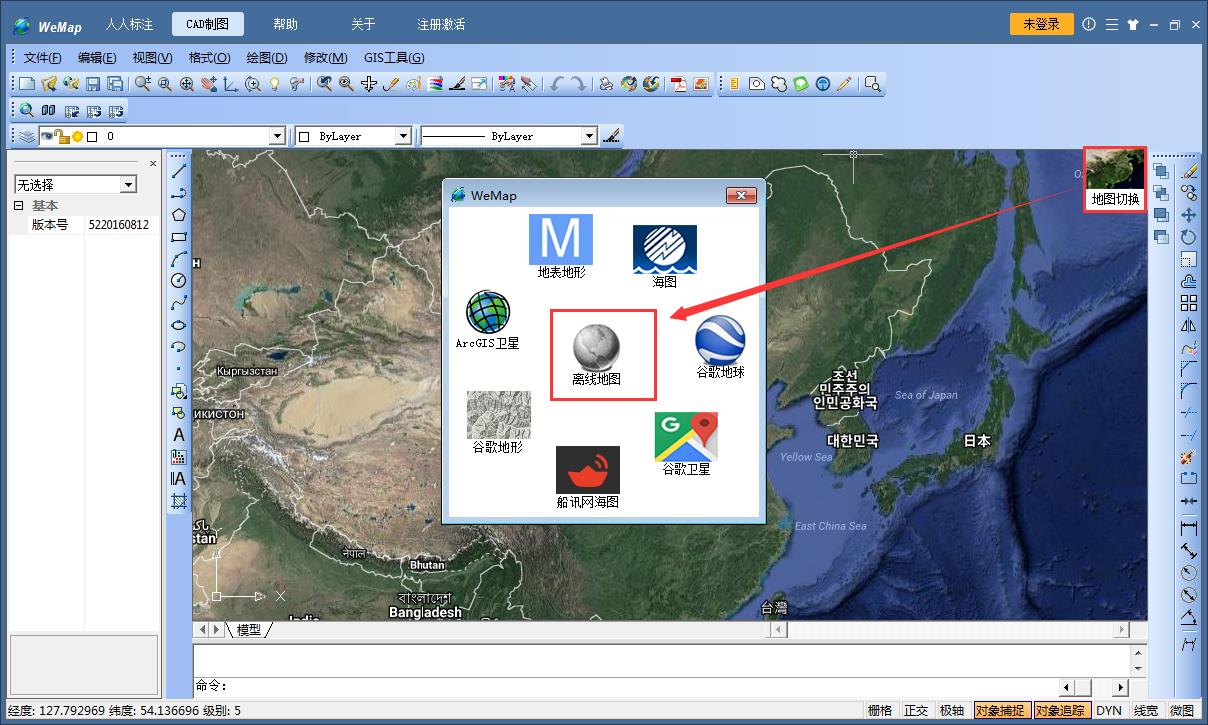This screenshot has height=725, width=1208.
Task: Click the Rotate tool in right toolbar
Action: 1189,237
